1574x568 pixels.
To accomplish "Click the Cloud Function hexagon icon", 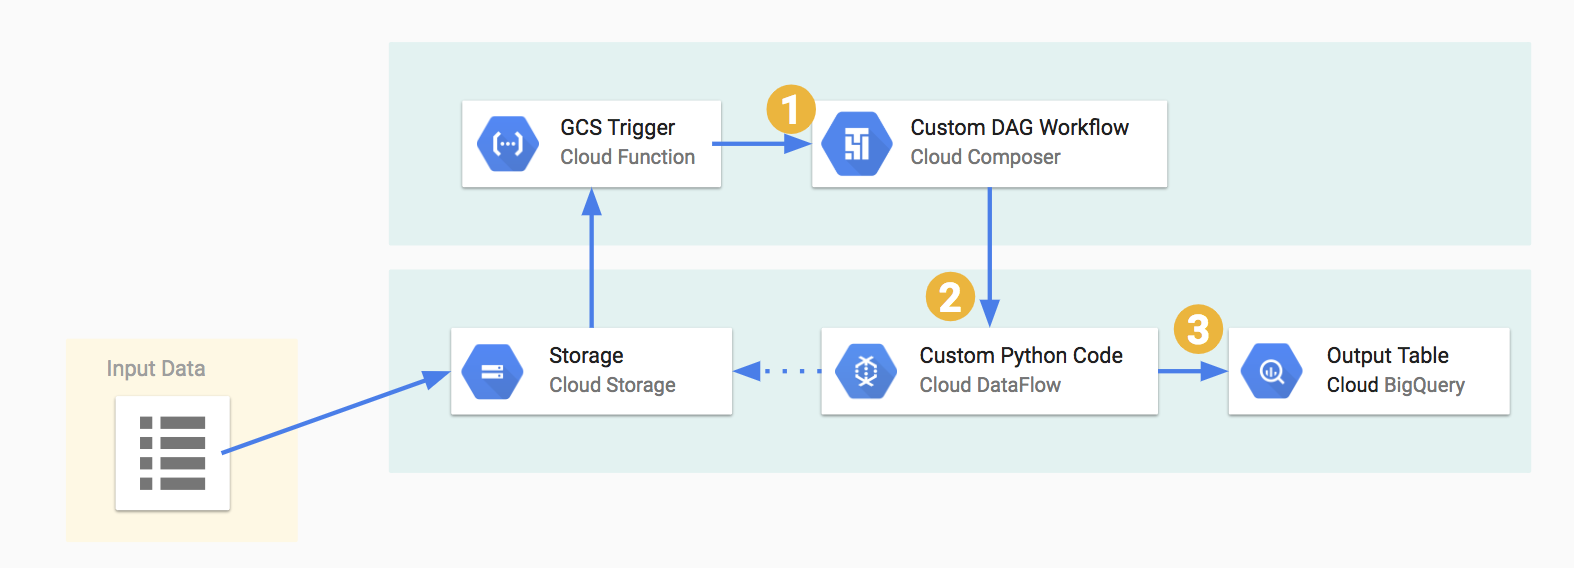I will pos(508,144).
